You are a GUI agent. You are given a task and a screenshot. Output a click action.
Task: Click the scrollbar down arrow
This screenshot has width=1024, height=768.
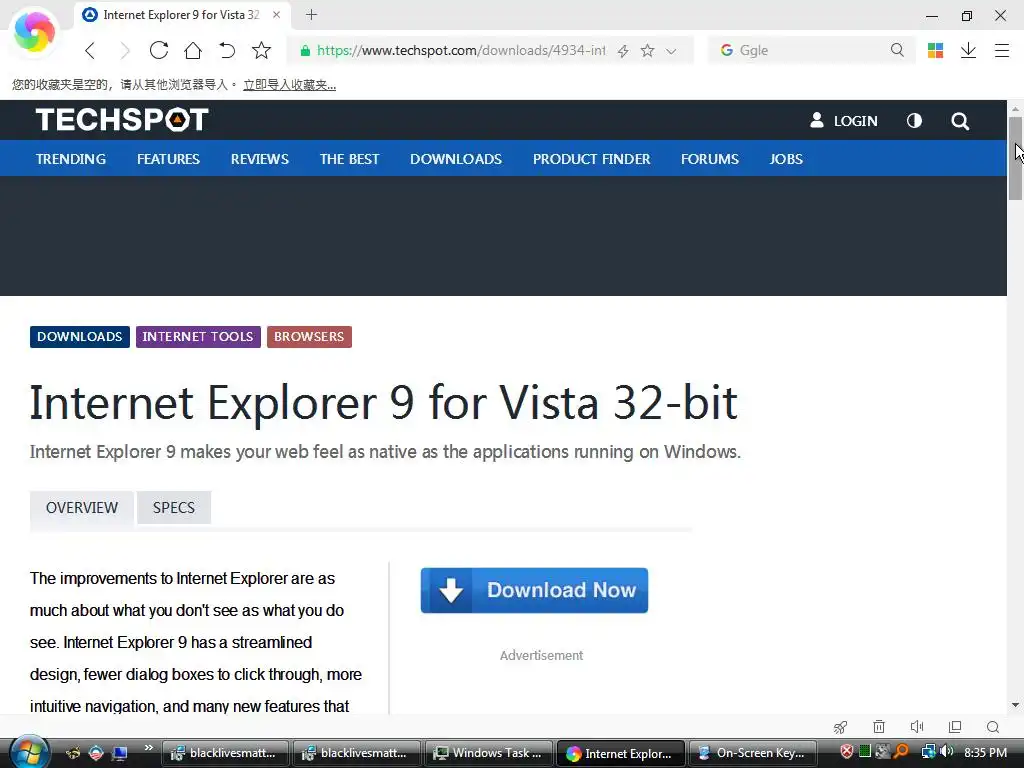pyautogui.click(x=1015, y=705)
